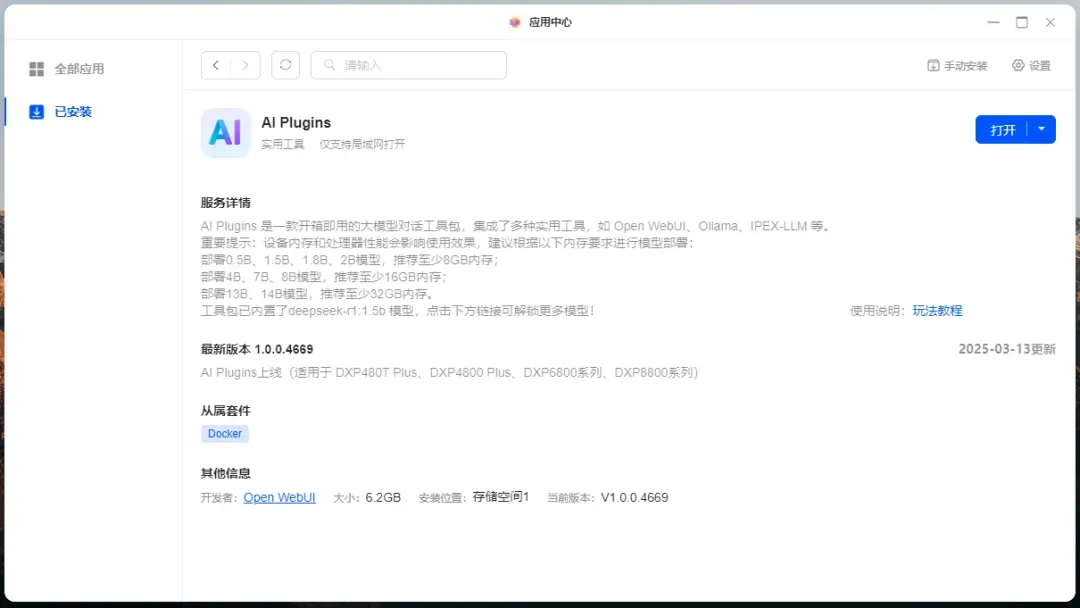This screenshot has width=1080, height=608.
Task: Click the 应用中心 title bar icon
Action: [515, 22]
